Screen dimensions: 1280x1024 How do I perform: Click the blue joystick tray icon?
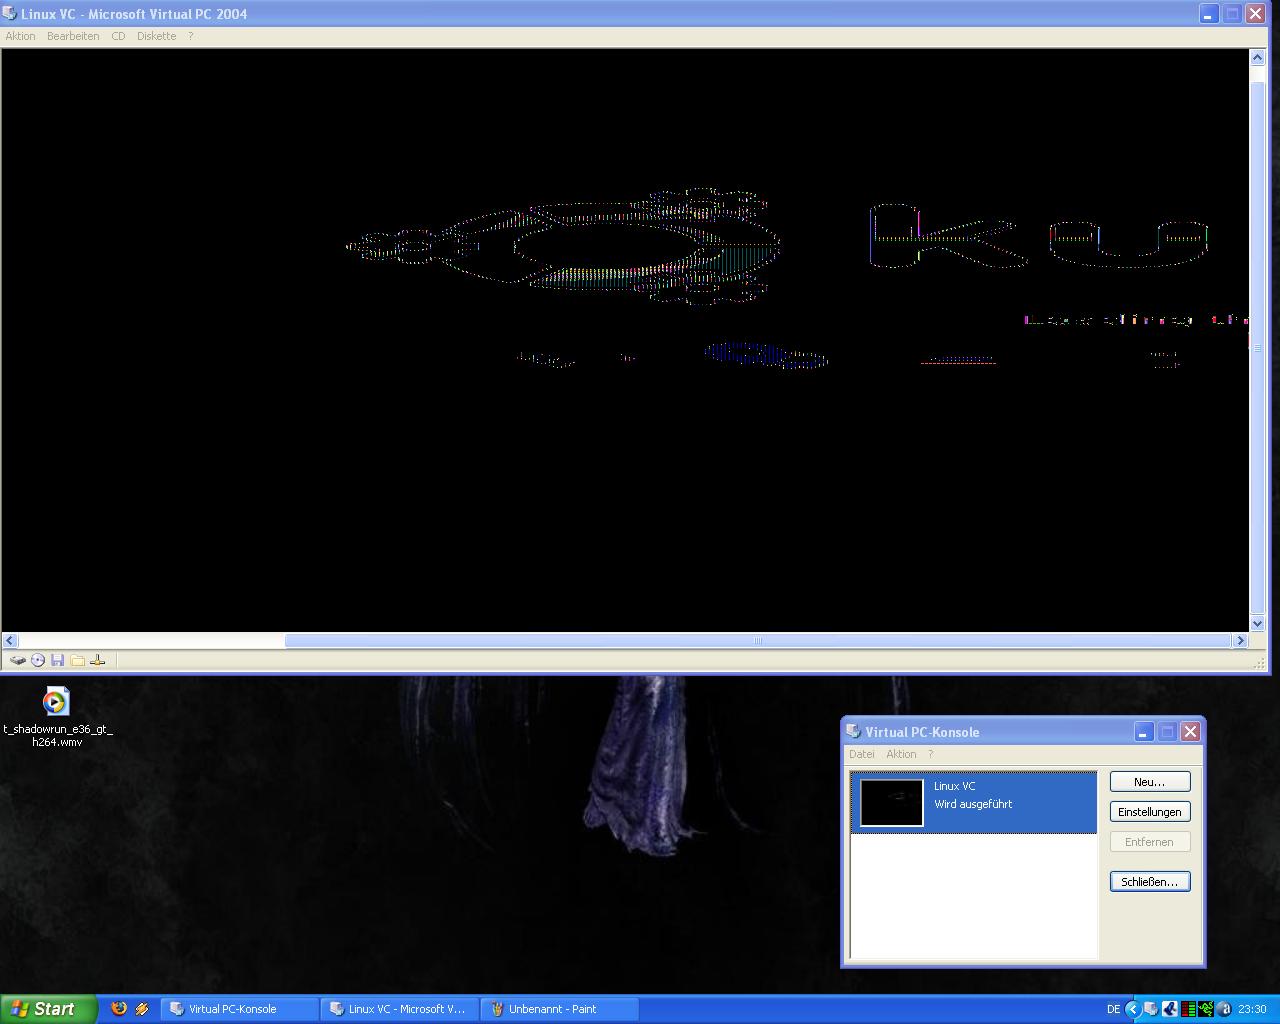pos(1169,1009)
